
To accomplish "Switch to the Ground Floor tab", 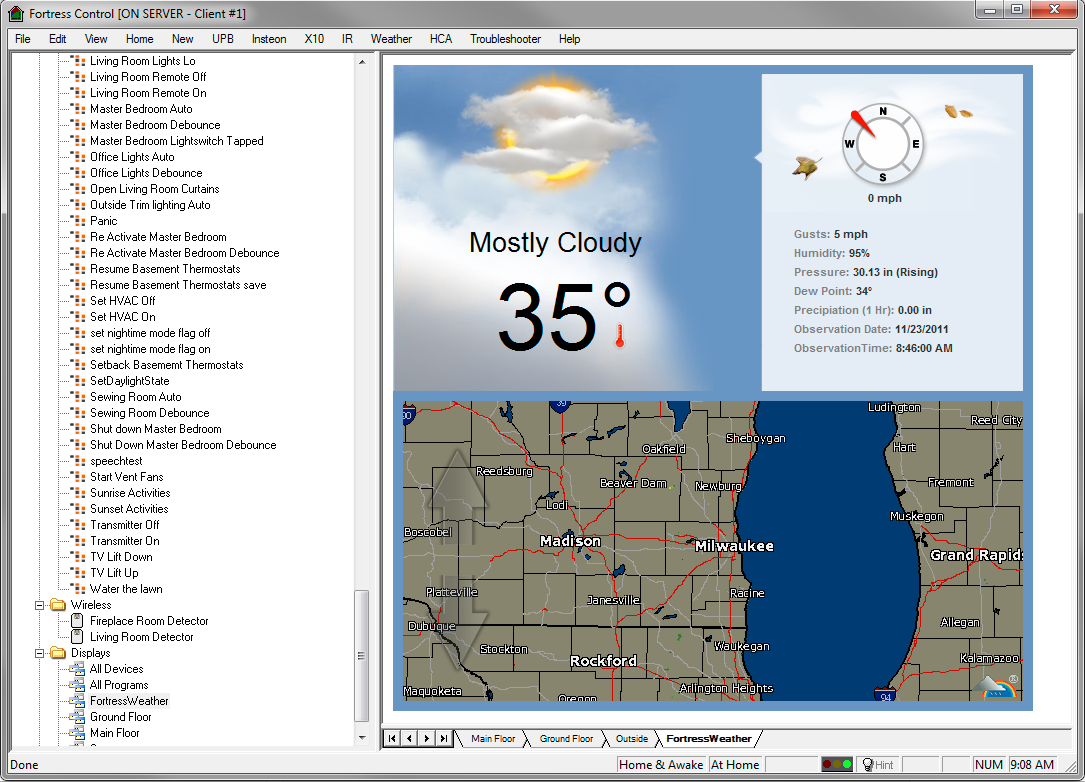I will point(565,738).
